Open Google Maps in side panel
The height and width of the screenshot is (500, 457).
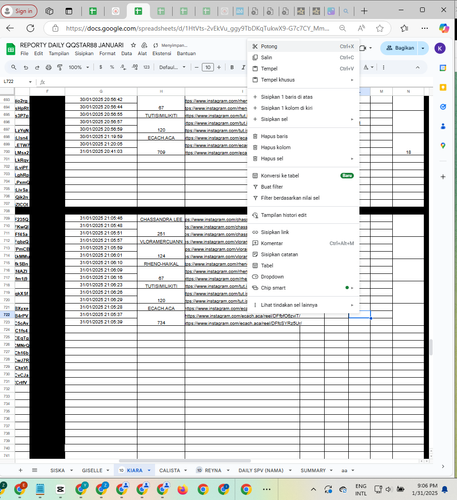[x=443, y=146]
